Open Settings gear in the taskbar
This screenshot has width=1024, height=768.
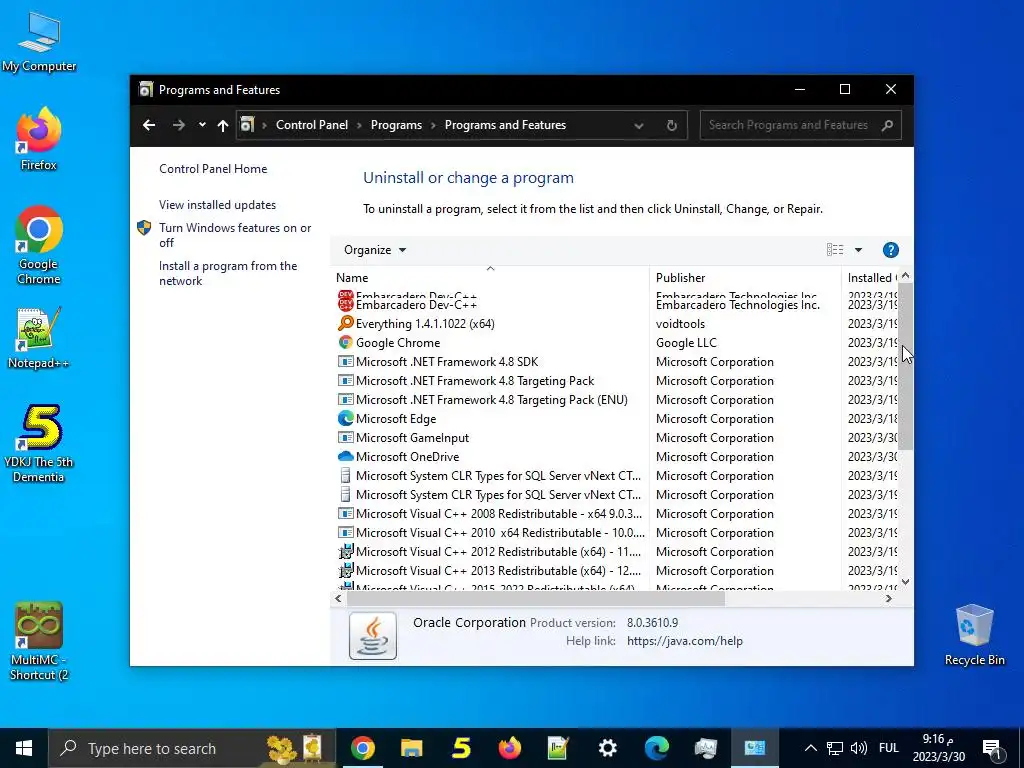click(x=607, y=748)
